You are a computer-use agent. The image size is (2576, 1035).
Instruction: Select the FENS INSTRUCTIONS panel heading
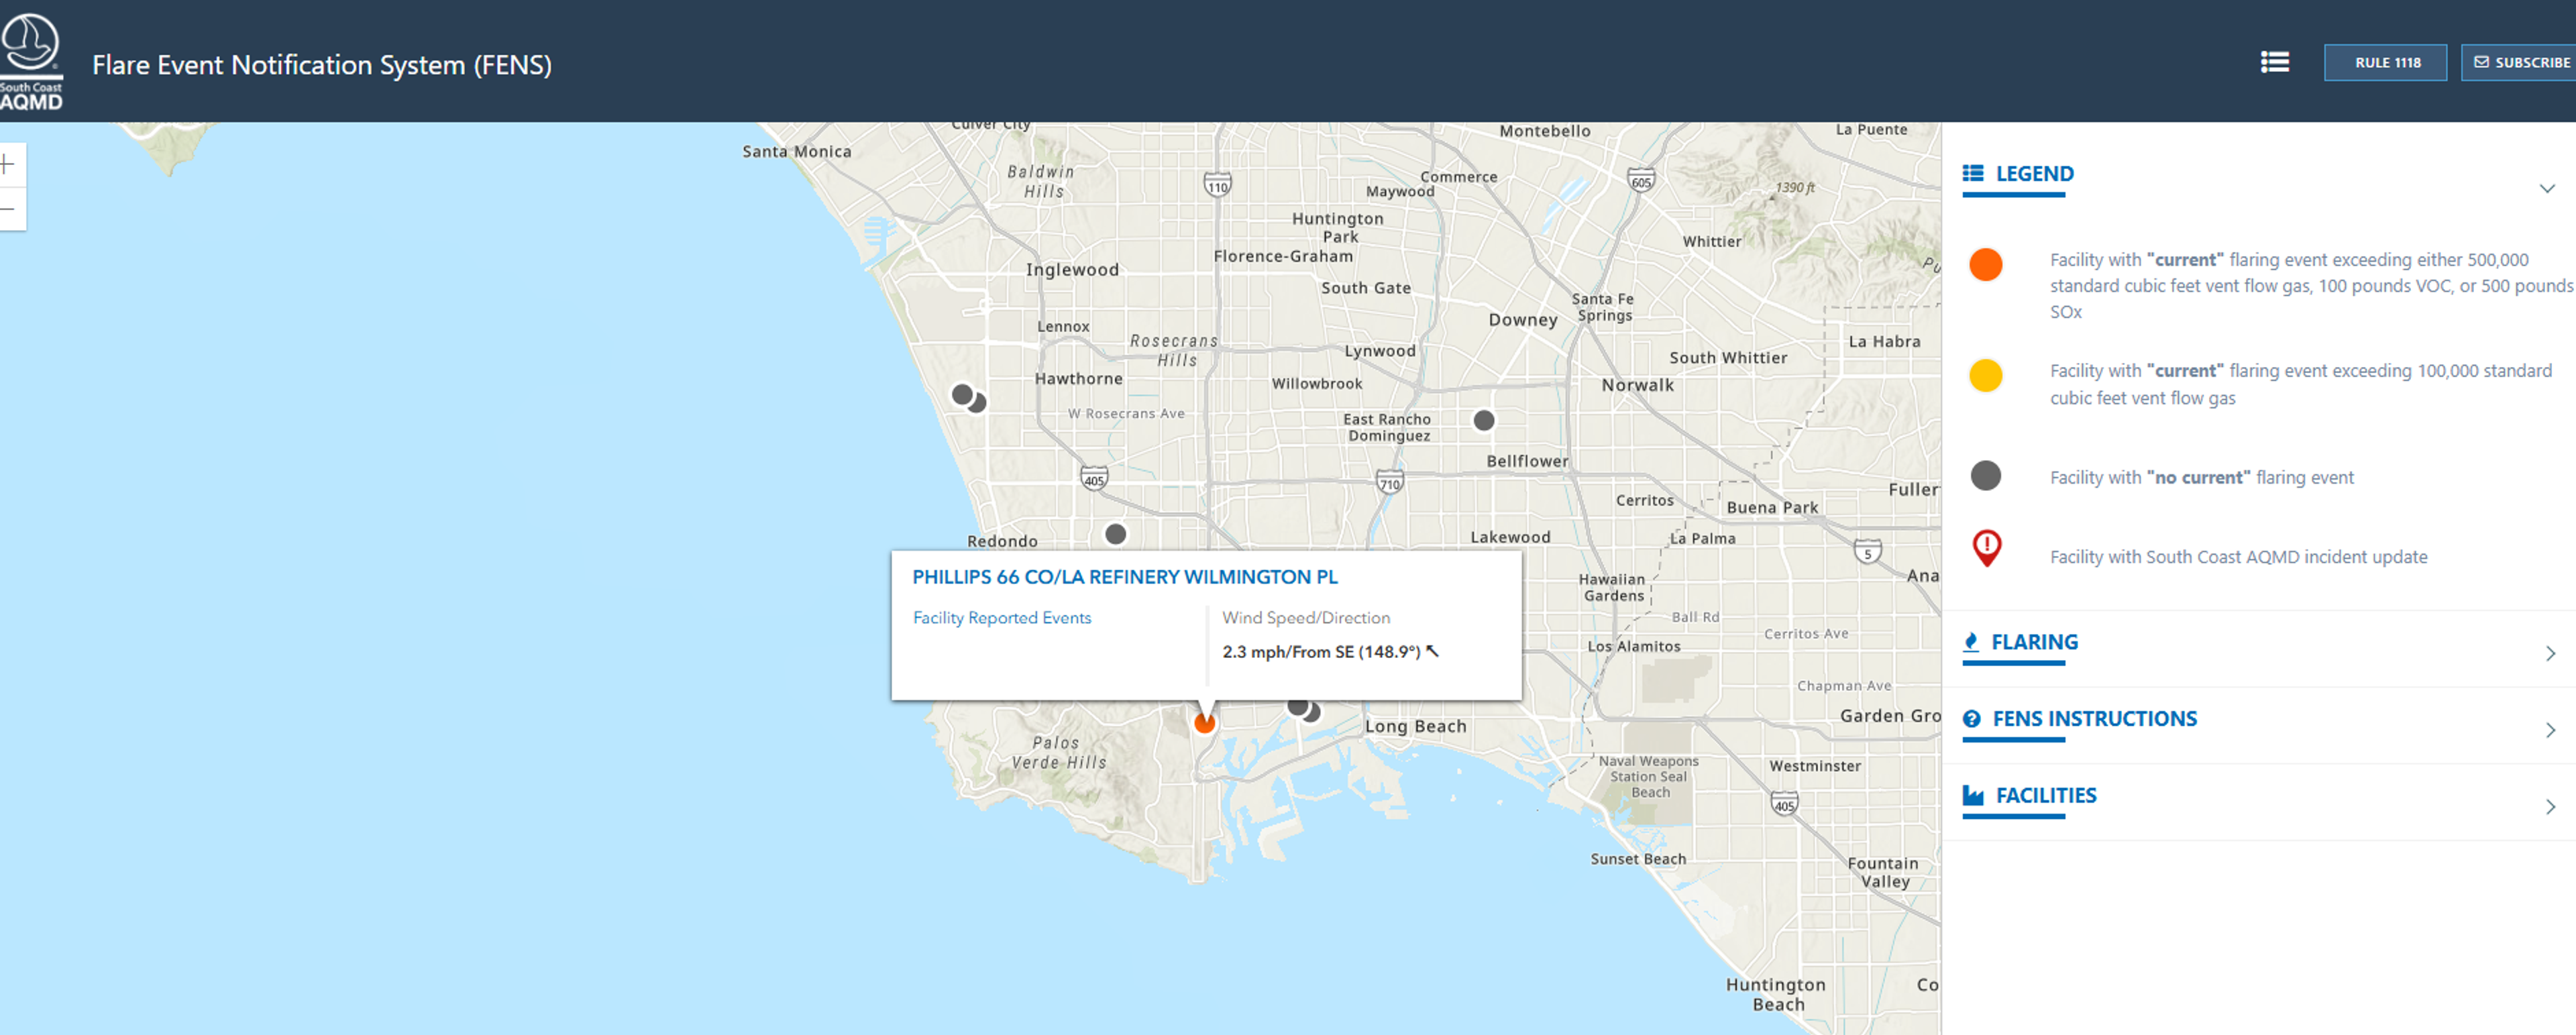[2094, 719]
